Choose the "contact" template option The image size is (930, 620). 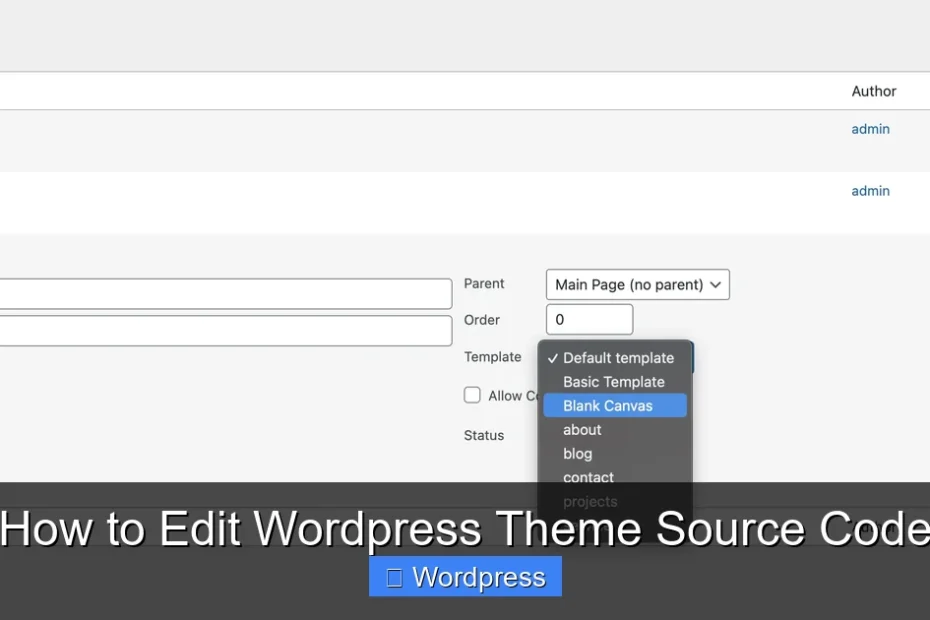[588, 477]
